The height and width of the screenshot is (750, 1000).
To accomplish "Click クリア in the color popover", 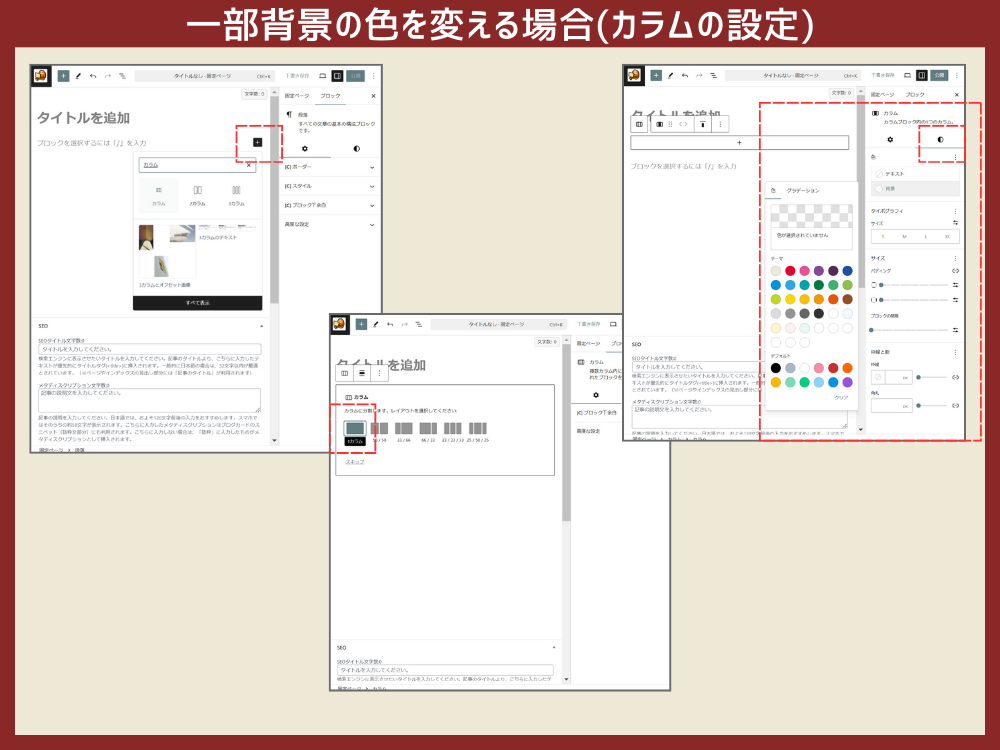I will (x=841, y=397).
